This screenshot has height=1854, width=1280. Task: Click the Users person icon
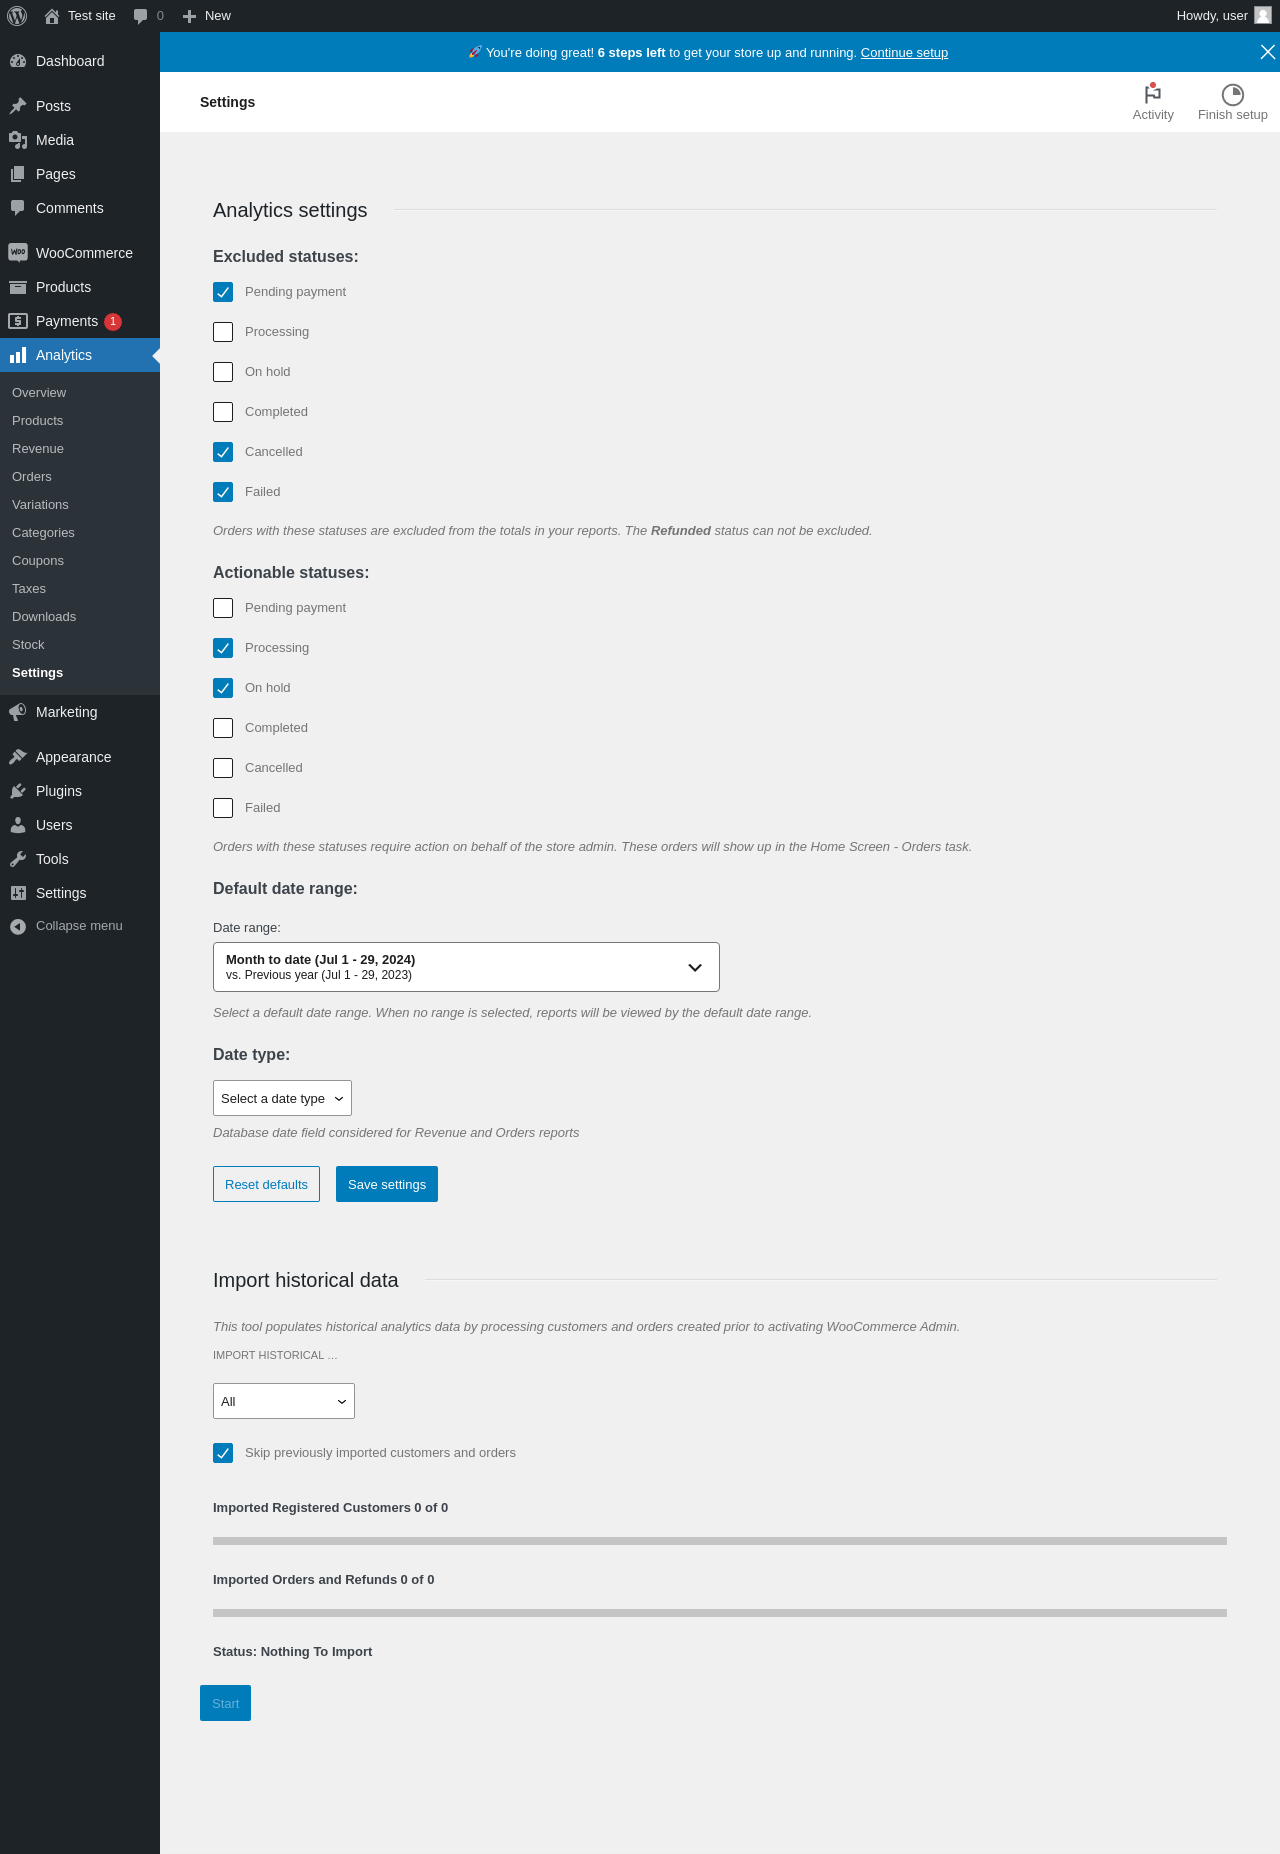(18, 825)
